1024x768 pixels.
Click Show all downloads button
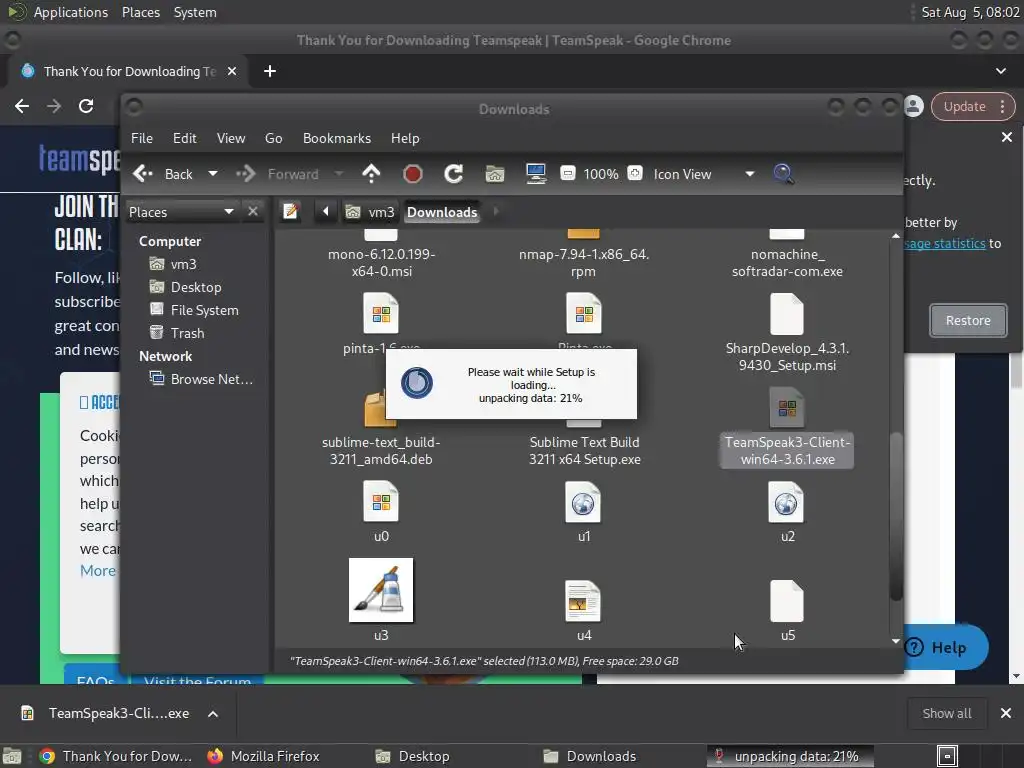(946, 713)
